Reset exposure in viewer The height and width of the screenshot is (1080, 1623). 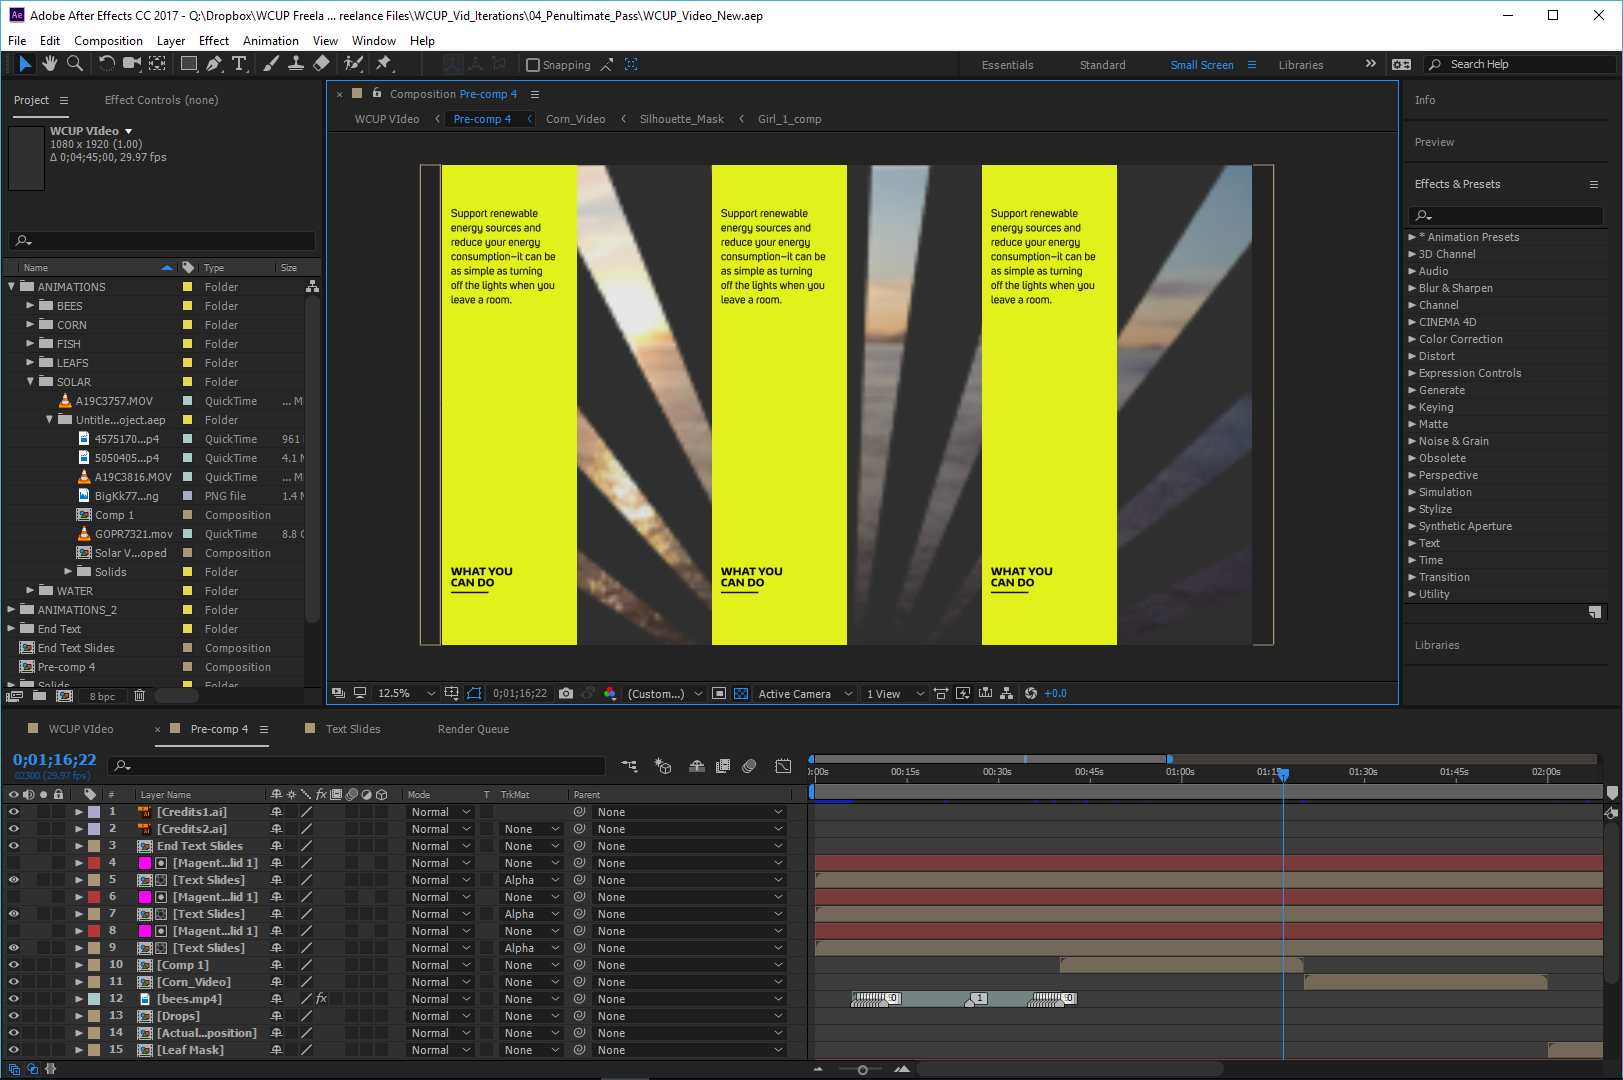pos(1031,693)
